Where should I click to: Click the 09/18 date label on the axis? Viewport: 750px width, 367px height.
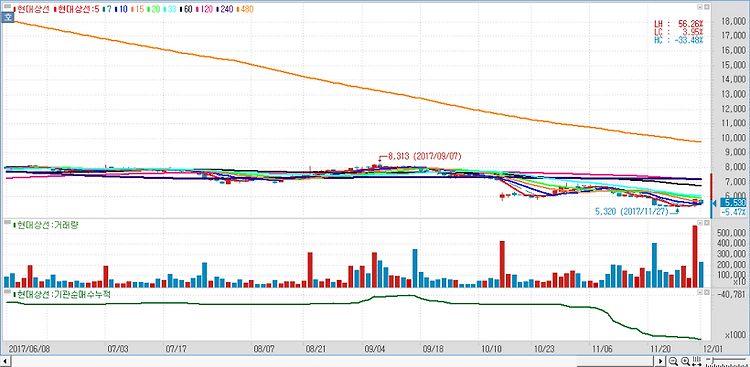432,349
